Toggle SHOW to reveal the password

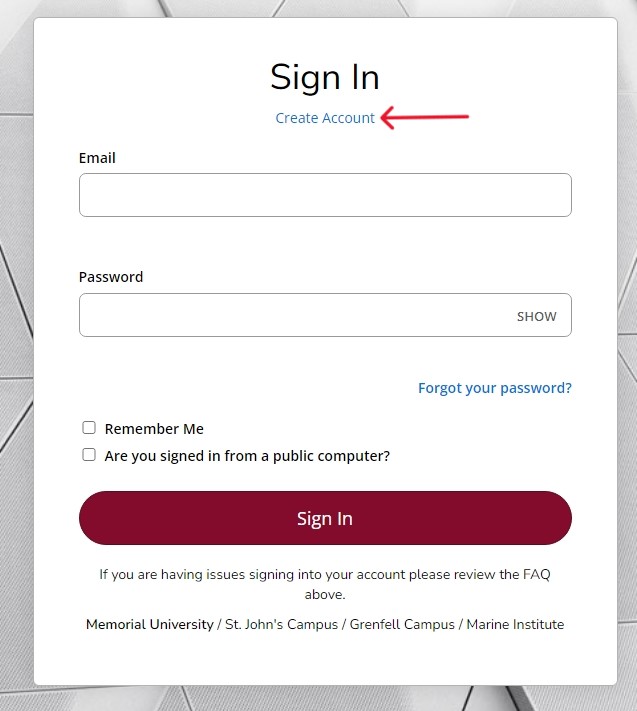pyautogui.click(x=536, y=316)
